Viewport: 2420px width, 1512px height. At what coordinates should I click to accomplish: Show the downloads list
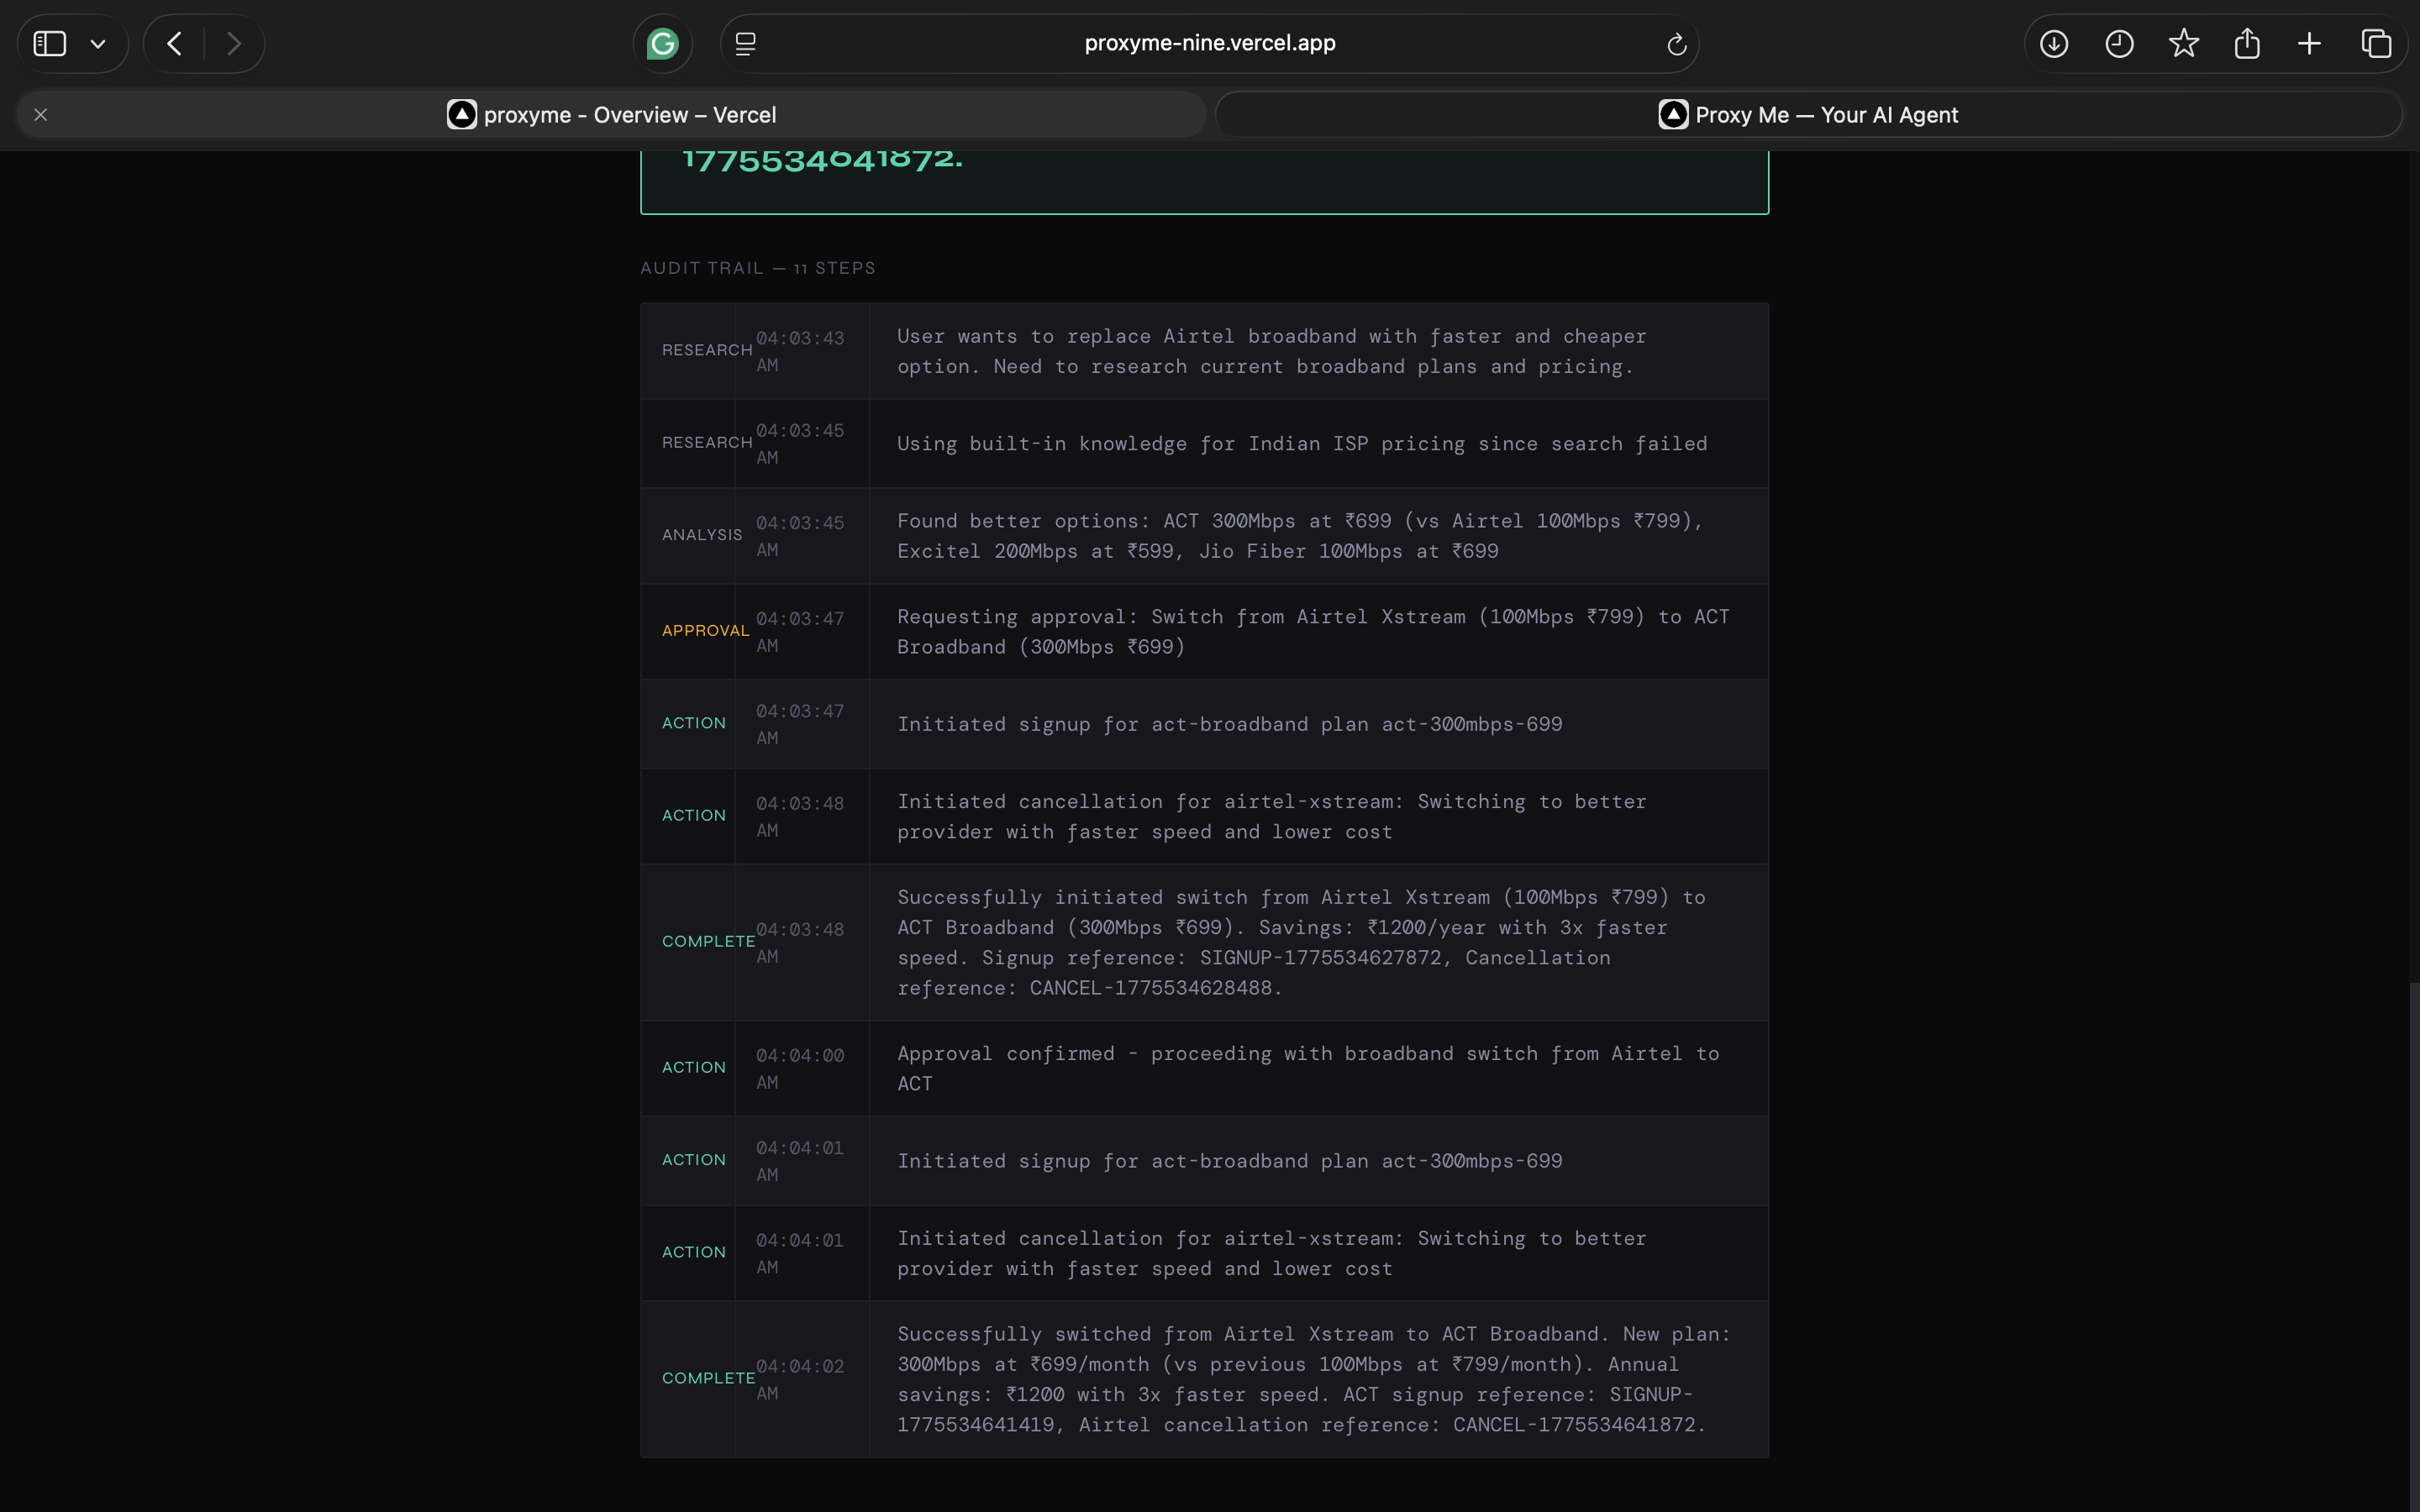(2054, 44)
